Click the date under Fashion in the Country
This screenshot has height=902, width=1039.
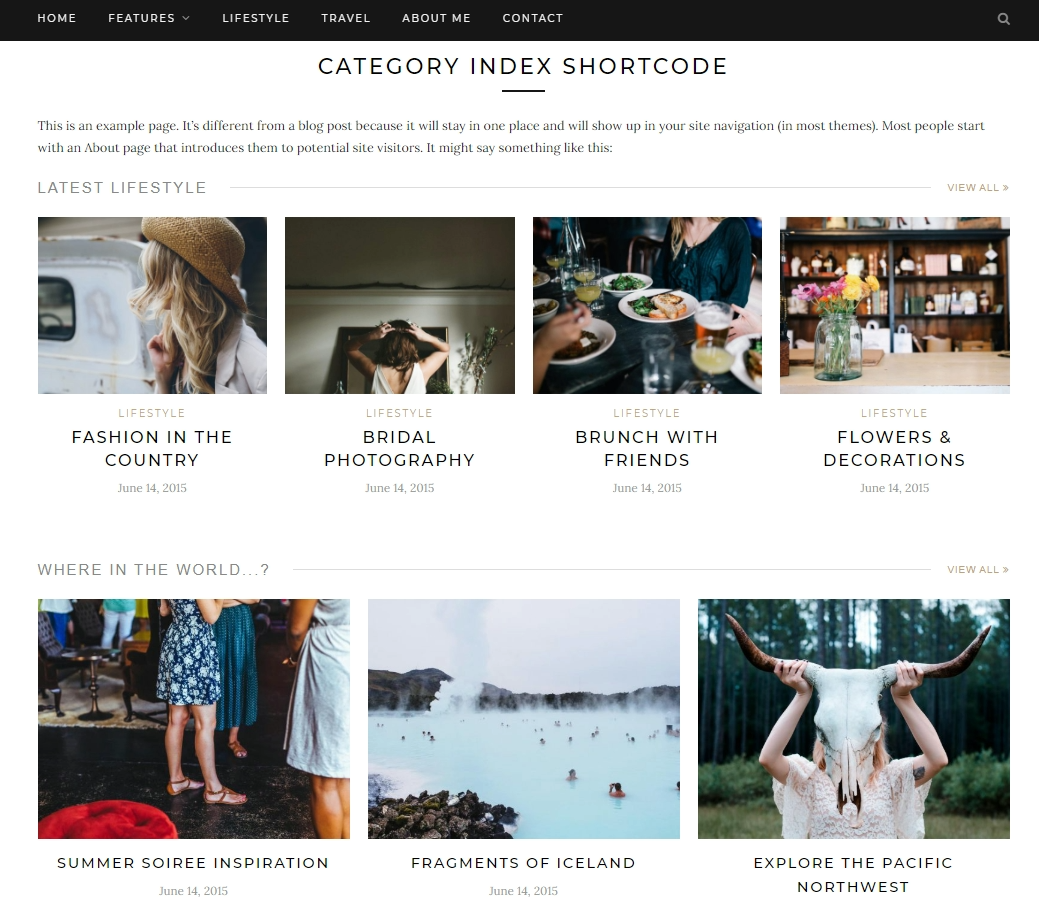(152, 488)
